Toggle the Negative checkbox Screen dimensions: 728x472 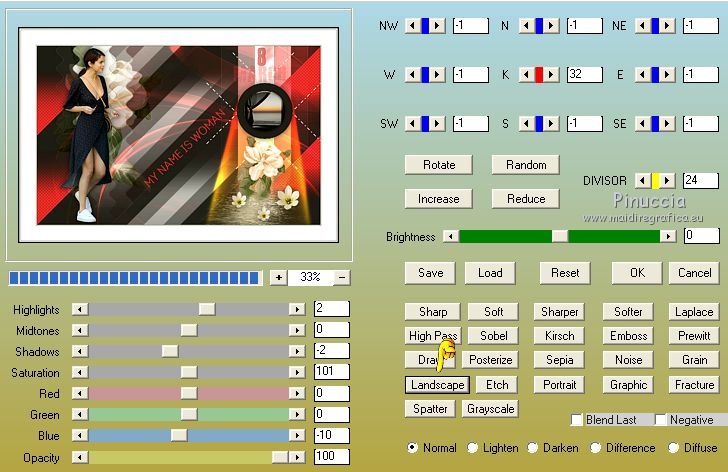pos(660,420)
